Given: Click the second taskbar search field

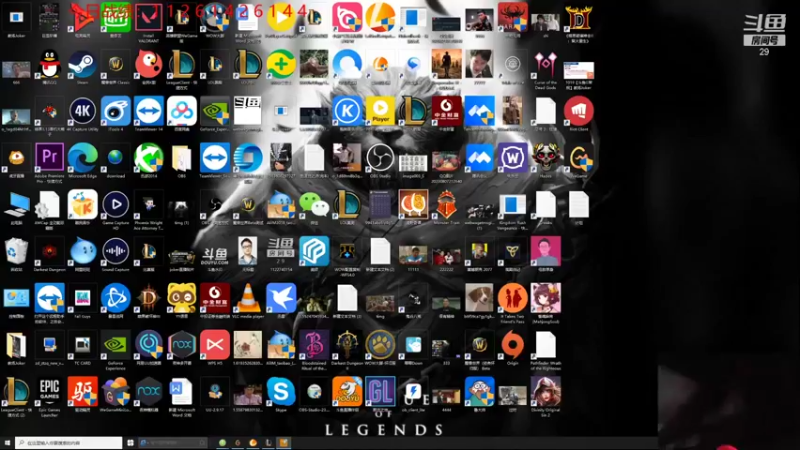Looking at the screenshot, I should [x=172, y=443].
